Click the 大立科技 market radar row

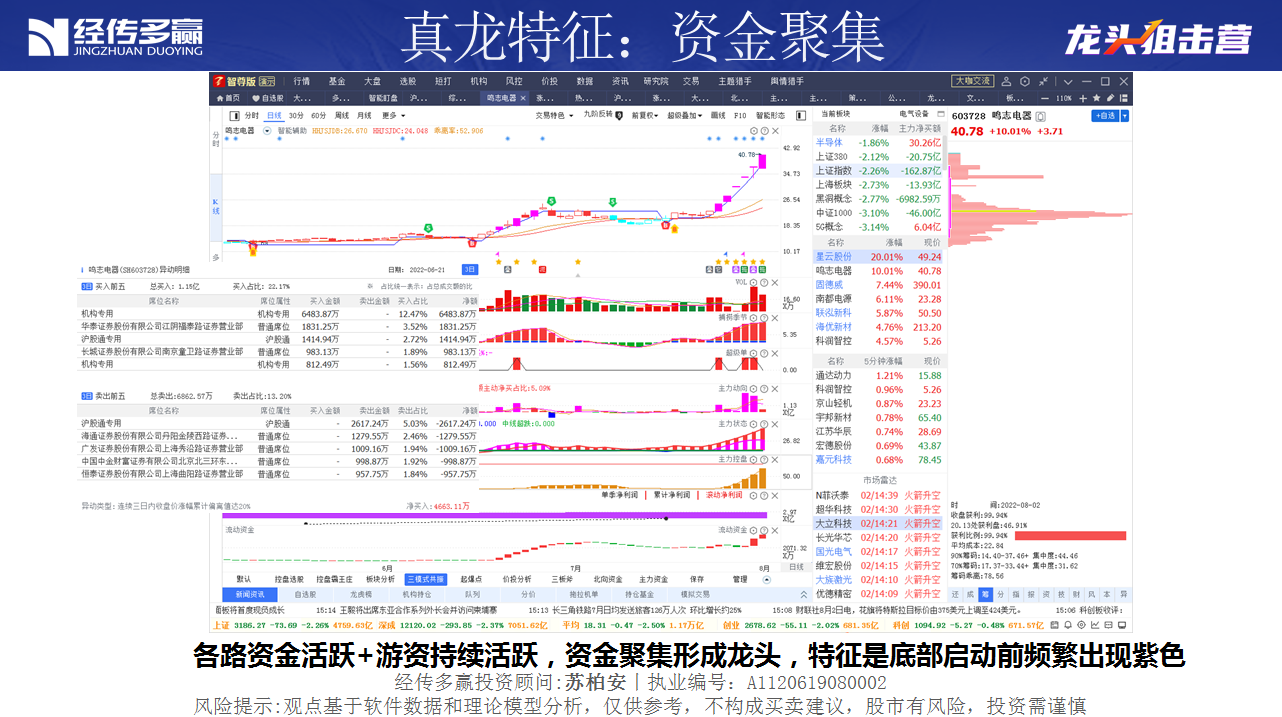click(x=879, y=523)
